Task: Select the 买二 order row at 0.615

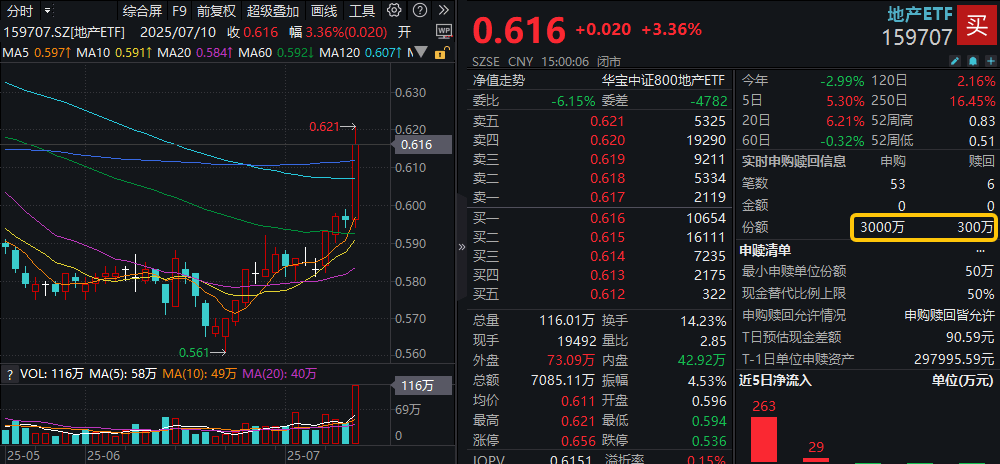Action: (x=599, y=238)
